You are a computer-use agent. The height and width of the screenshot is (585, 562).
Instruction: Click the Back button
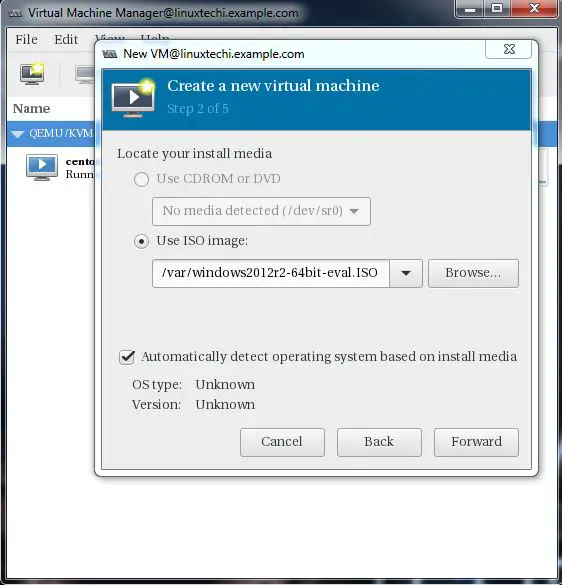pos(379,442)
